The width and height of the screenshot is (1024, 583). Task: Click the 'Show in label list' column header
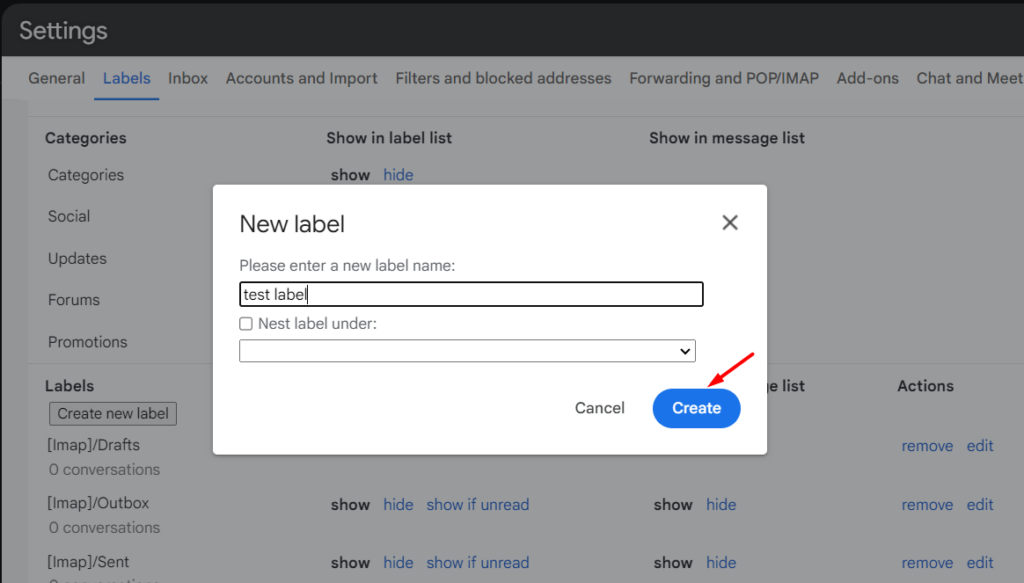pyautogui.click(x=389, y=138)
